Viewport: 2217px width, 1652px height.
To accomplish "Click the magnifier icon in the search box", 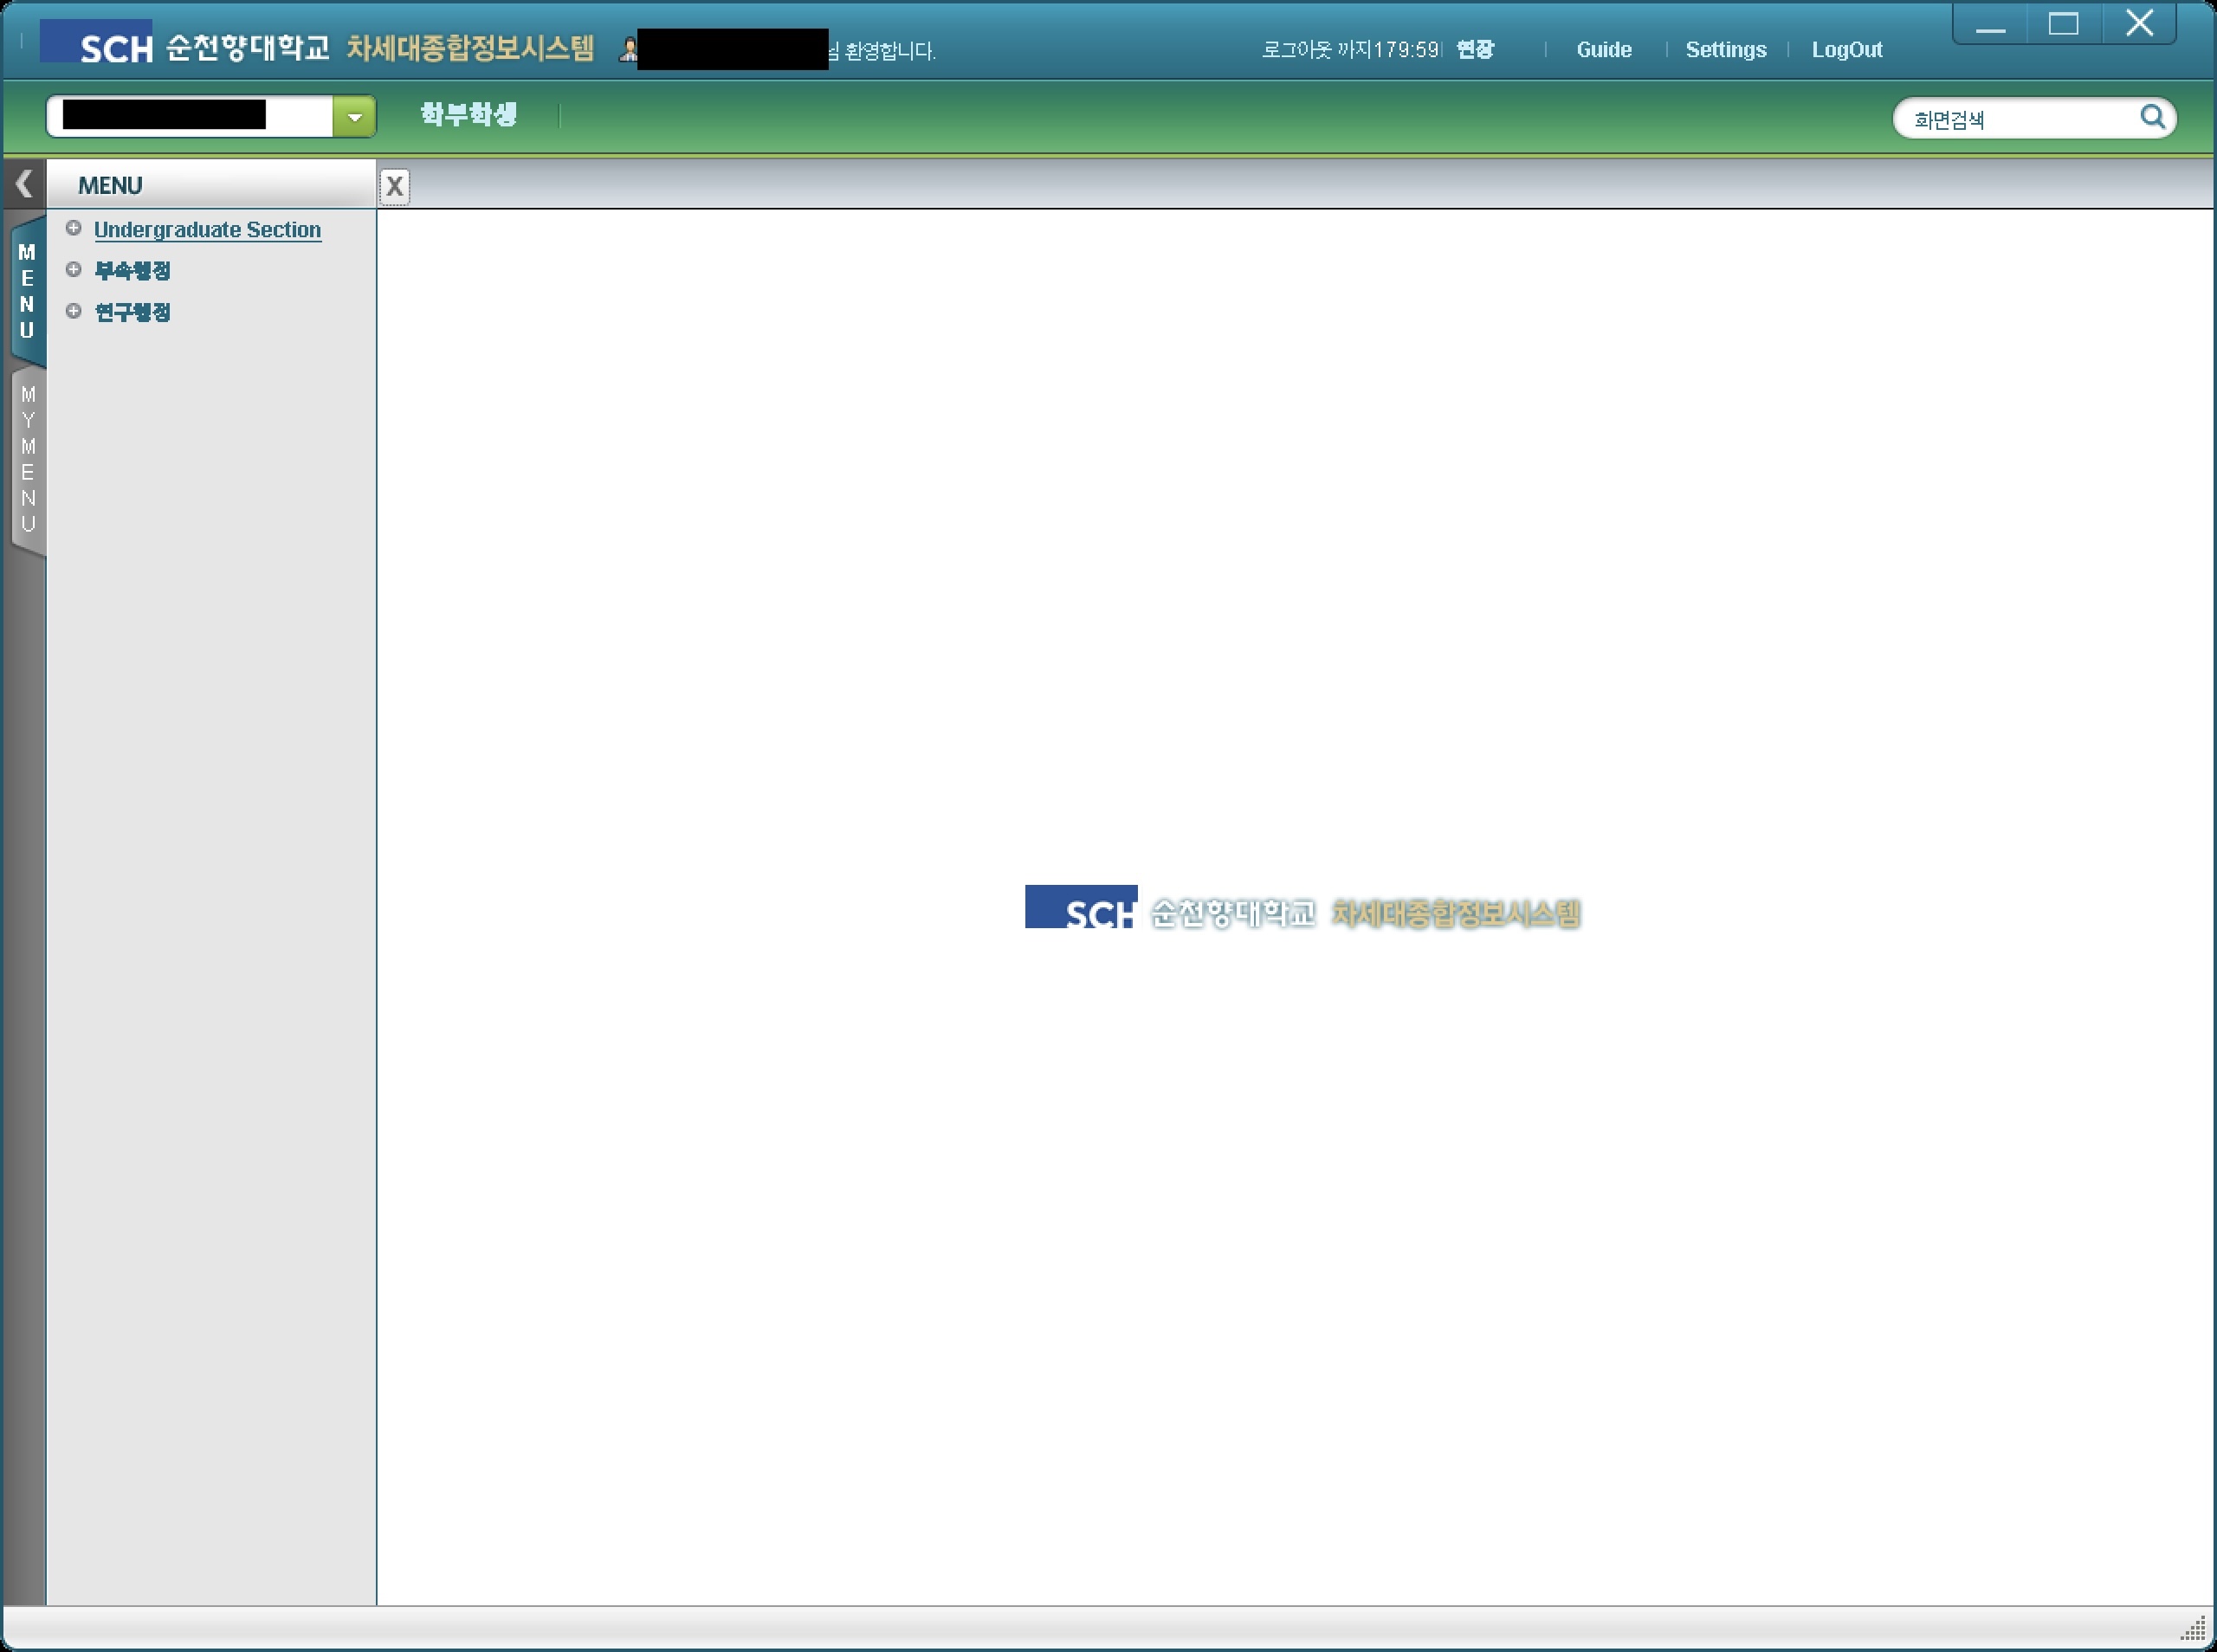I will click(x=2152, y=117).
